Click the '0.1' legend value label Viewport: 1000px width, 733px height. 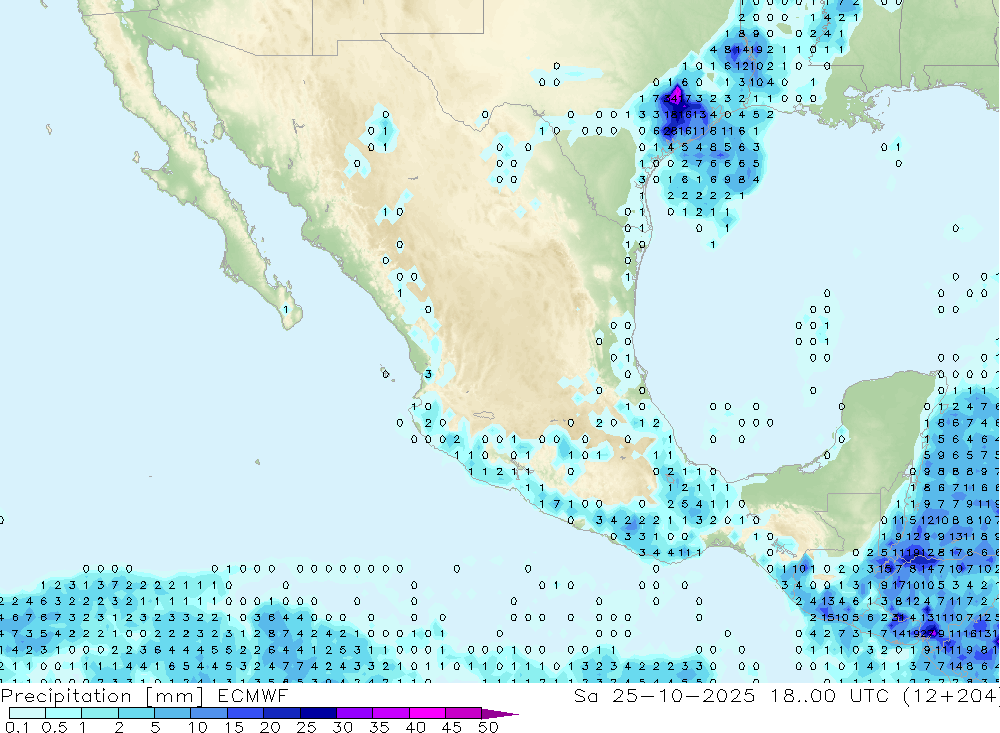17,727
